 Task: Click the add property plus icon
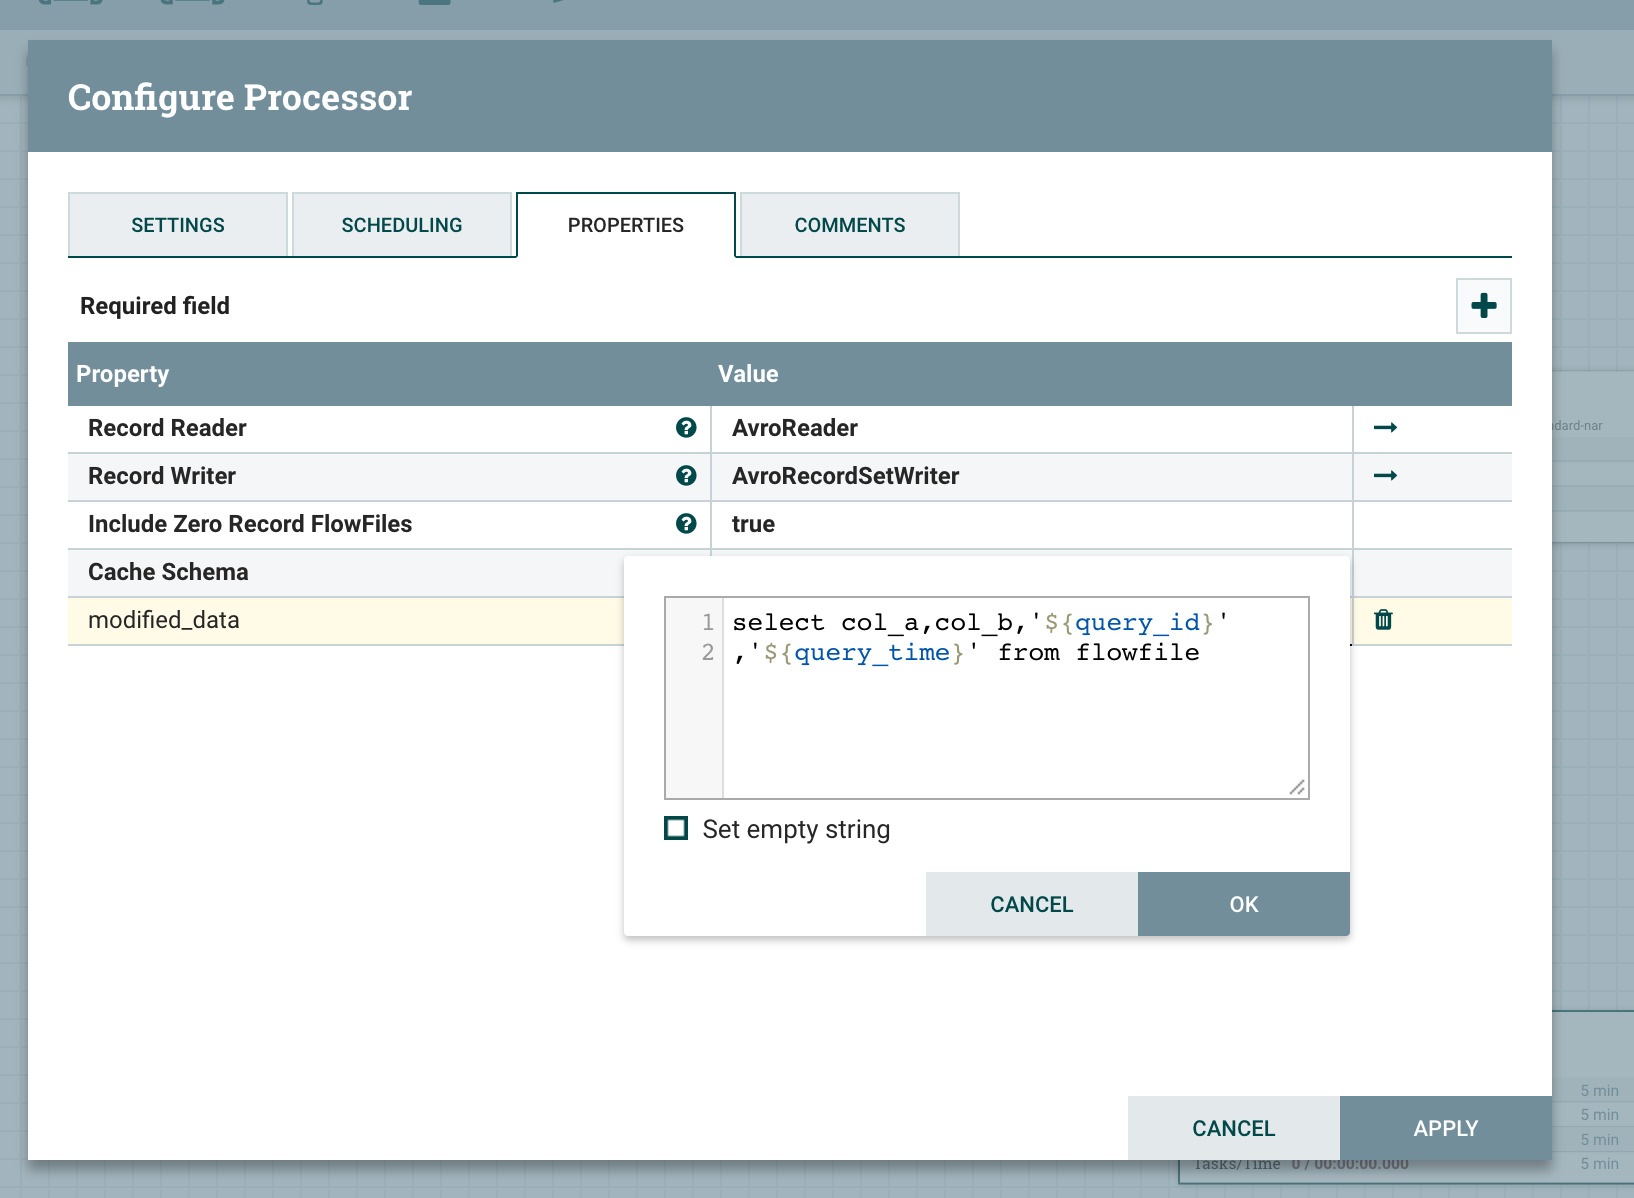coord(1483,306)
